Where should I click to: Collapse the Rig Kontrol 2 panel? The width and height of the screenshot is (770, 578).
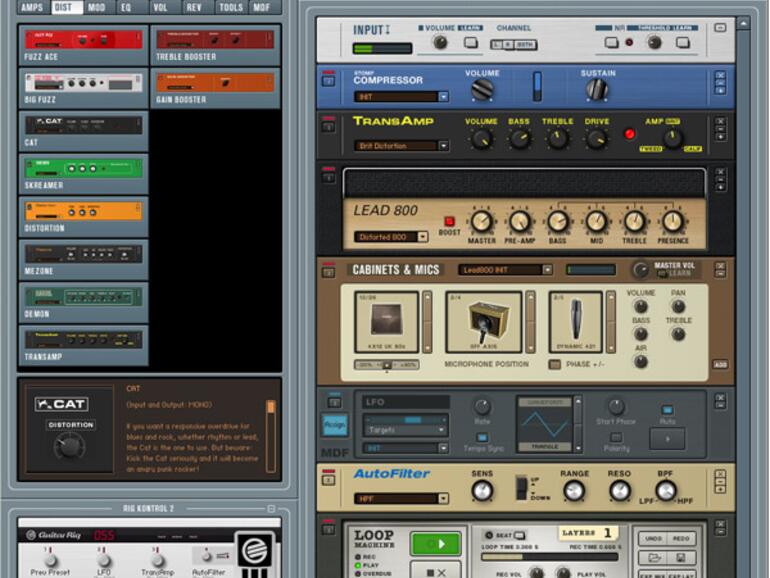point(271,509)
